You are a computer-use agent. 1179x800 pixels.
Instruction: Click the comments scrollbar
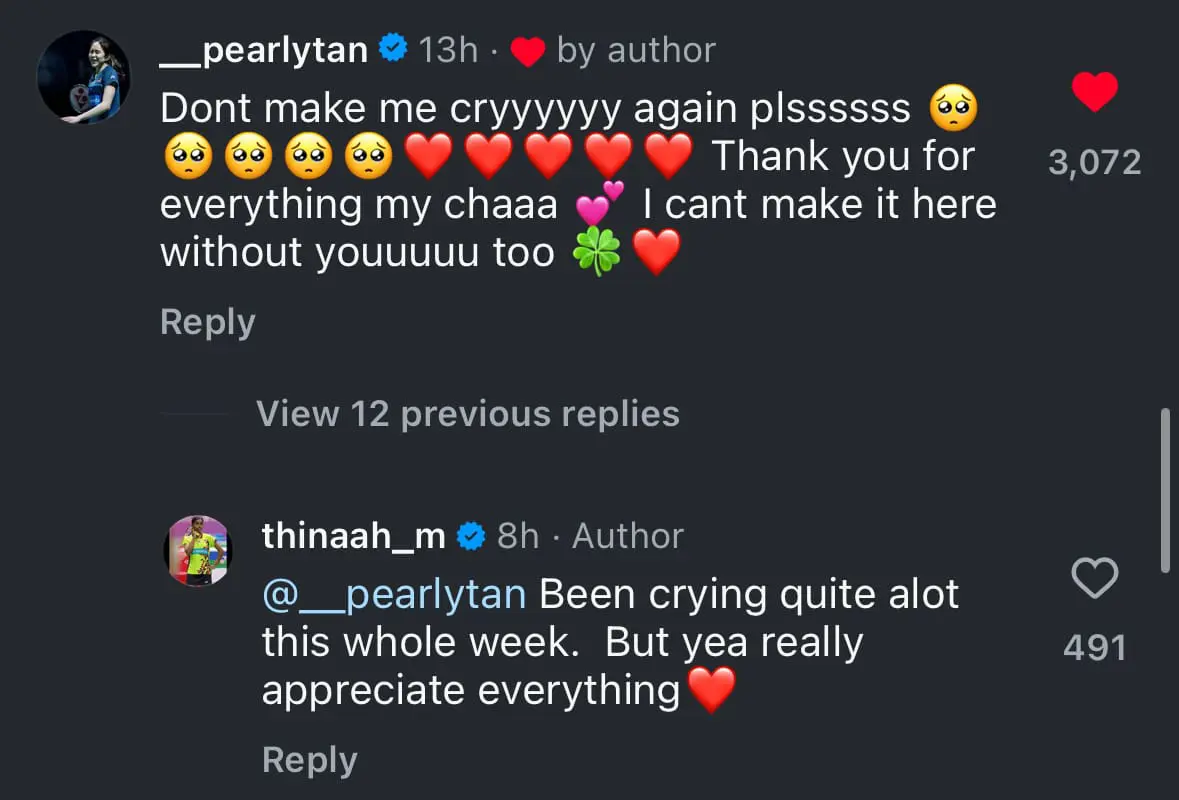[1165, 490]
